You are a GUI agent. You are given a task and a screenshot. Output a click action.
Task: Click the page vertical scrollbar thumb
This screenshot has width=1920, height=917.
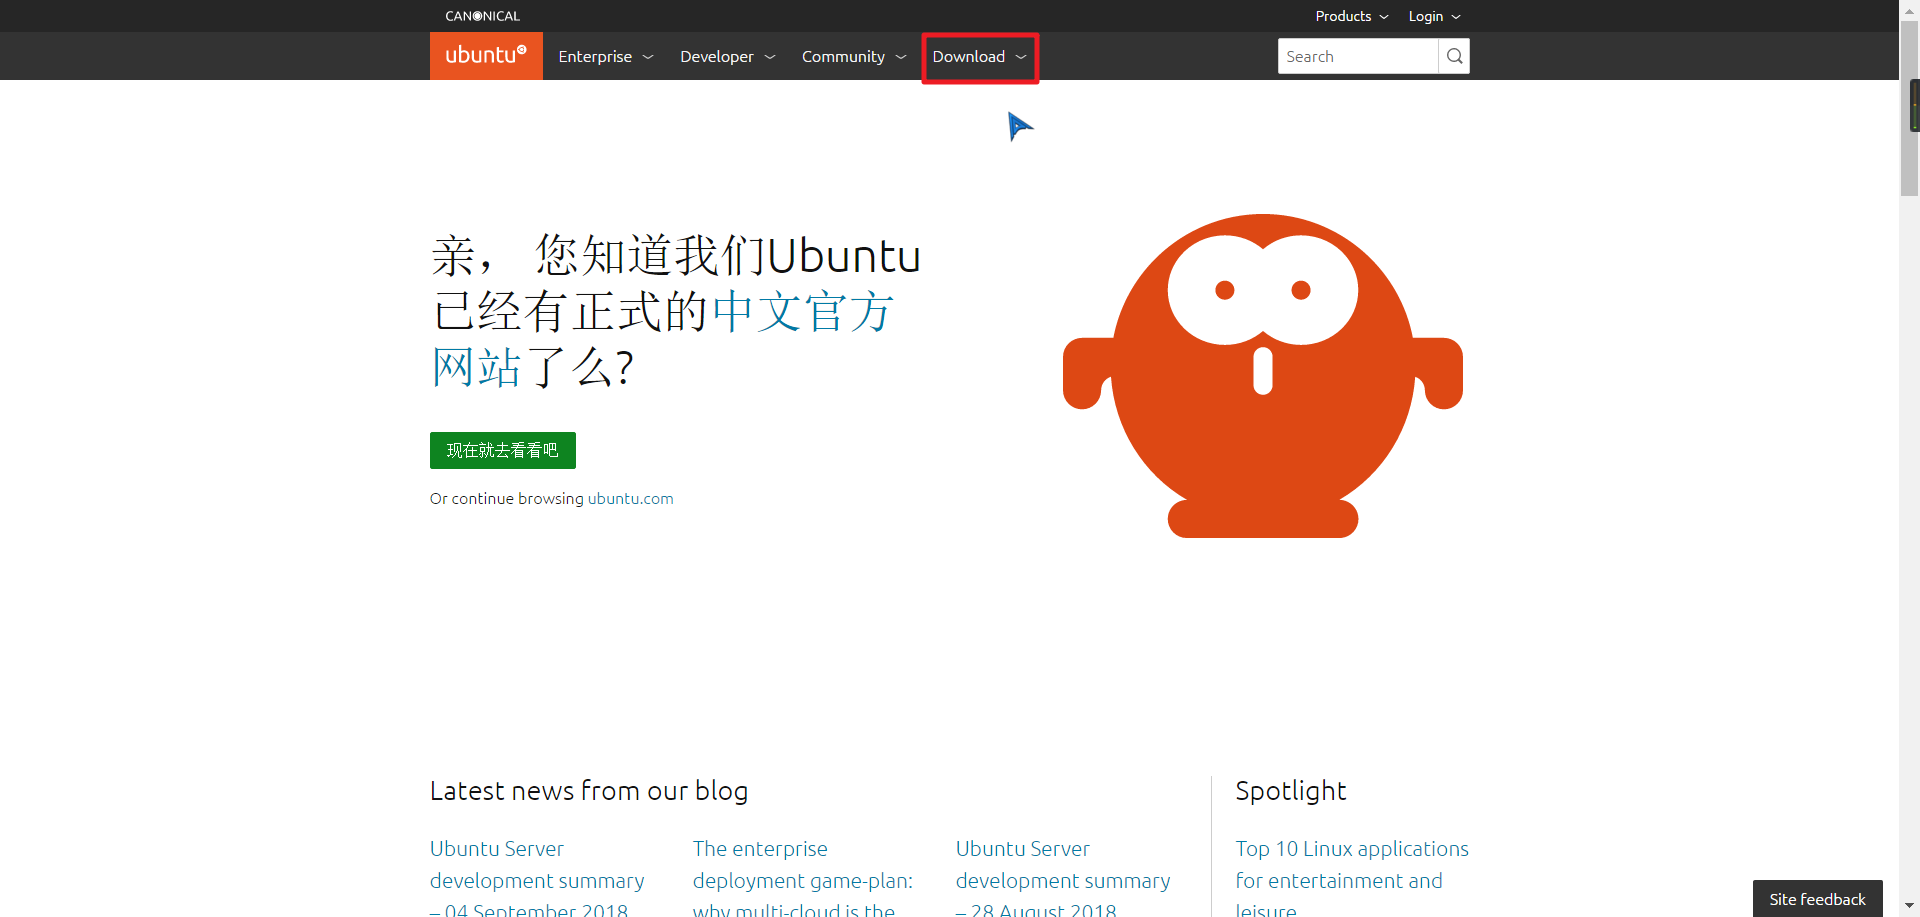(1909, 108)
